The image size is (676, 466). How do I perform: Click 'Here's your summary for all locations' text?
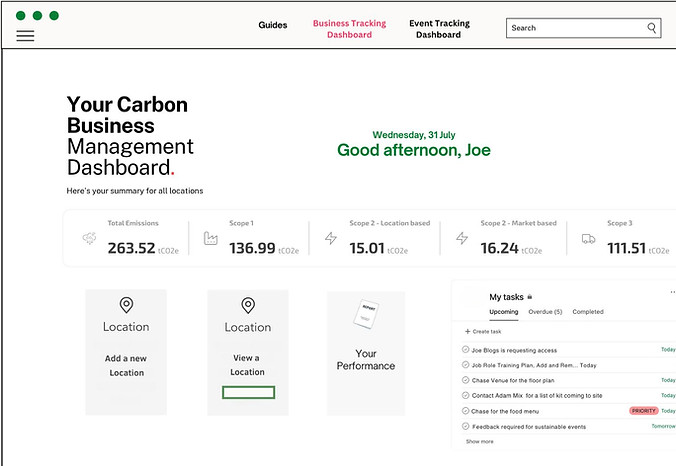pos(135,191)
